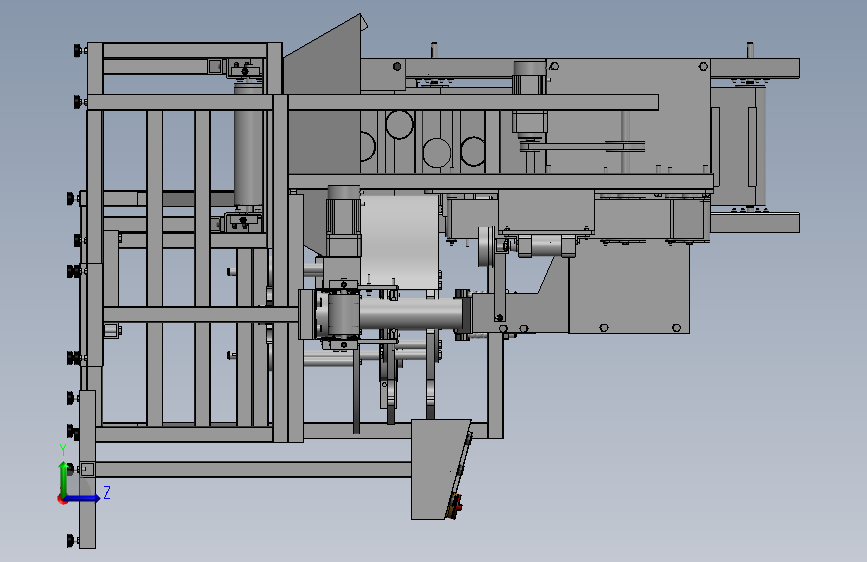Image resolution: width=867 pixels, height=562 pixels.
Task: Click the red X axis origin dot
Action: (62, 499)
